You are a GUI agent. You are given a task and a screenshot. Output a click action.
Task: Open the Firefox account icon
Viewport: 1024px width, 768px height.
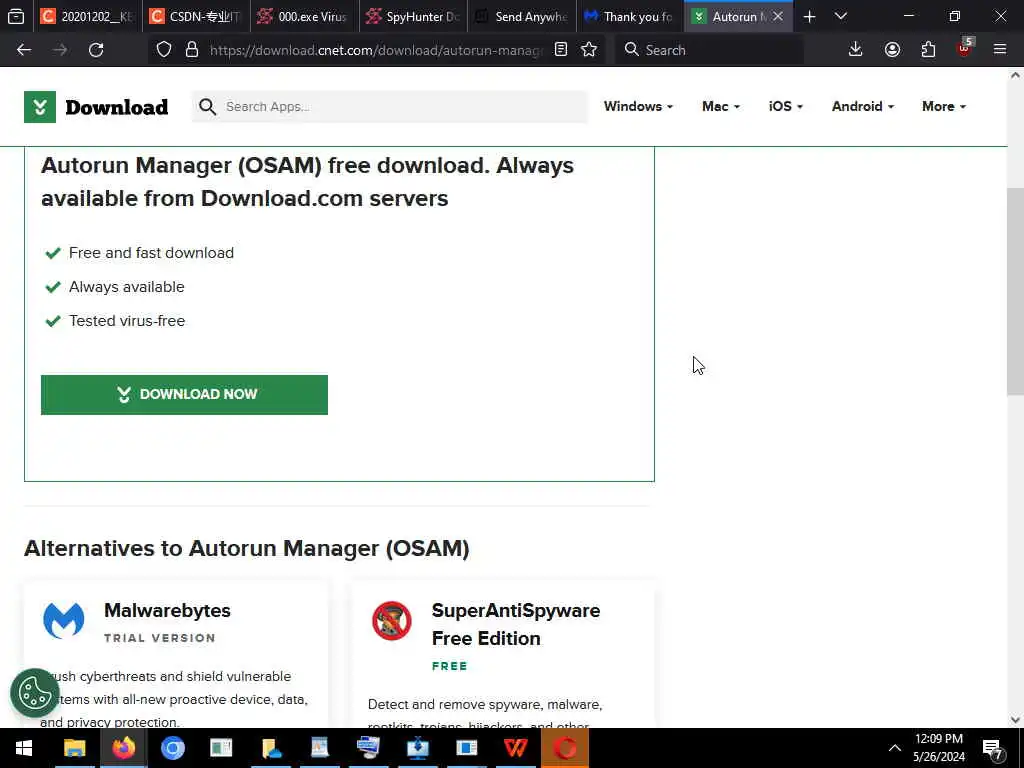(x=892, y=50)
